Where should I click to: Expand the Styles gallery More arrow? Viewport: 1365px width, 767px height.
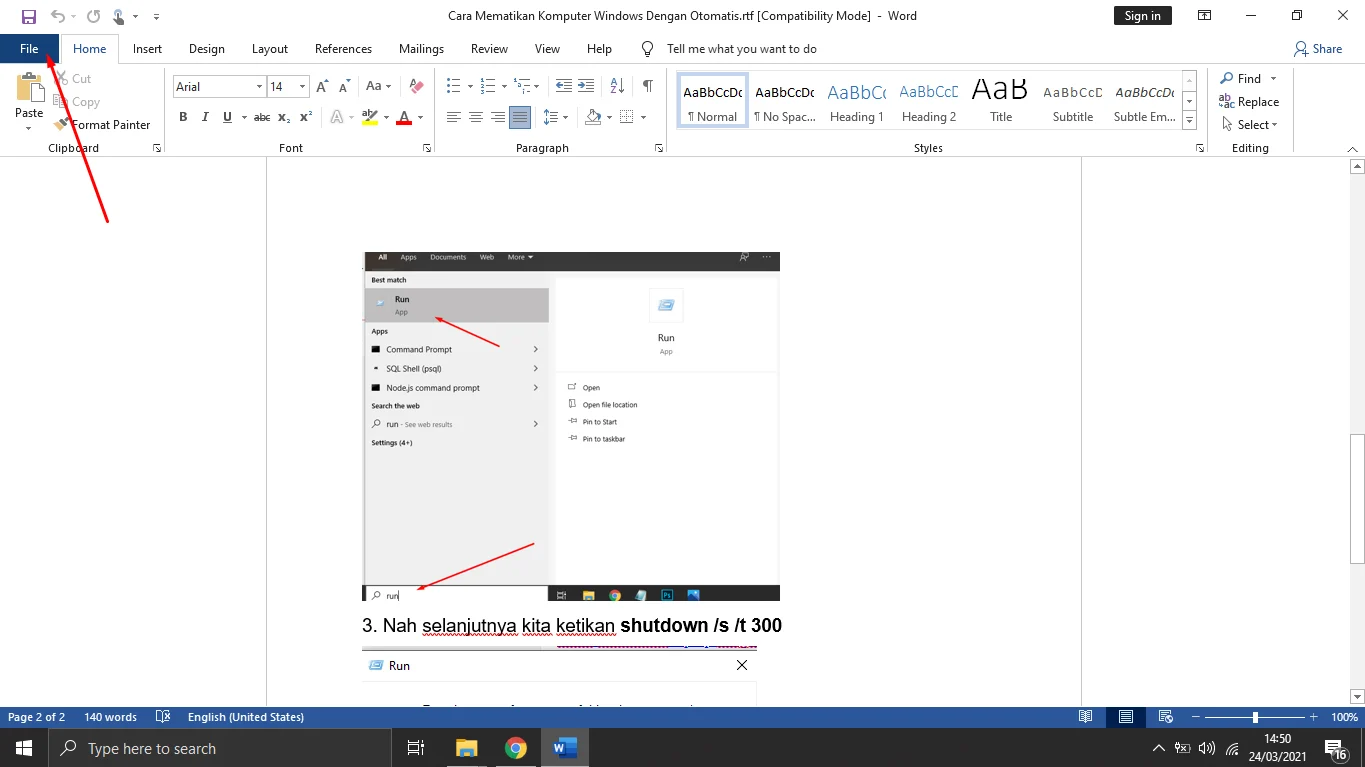click(x=1189, y=121)
